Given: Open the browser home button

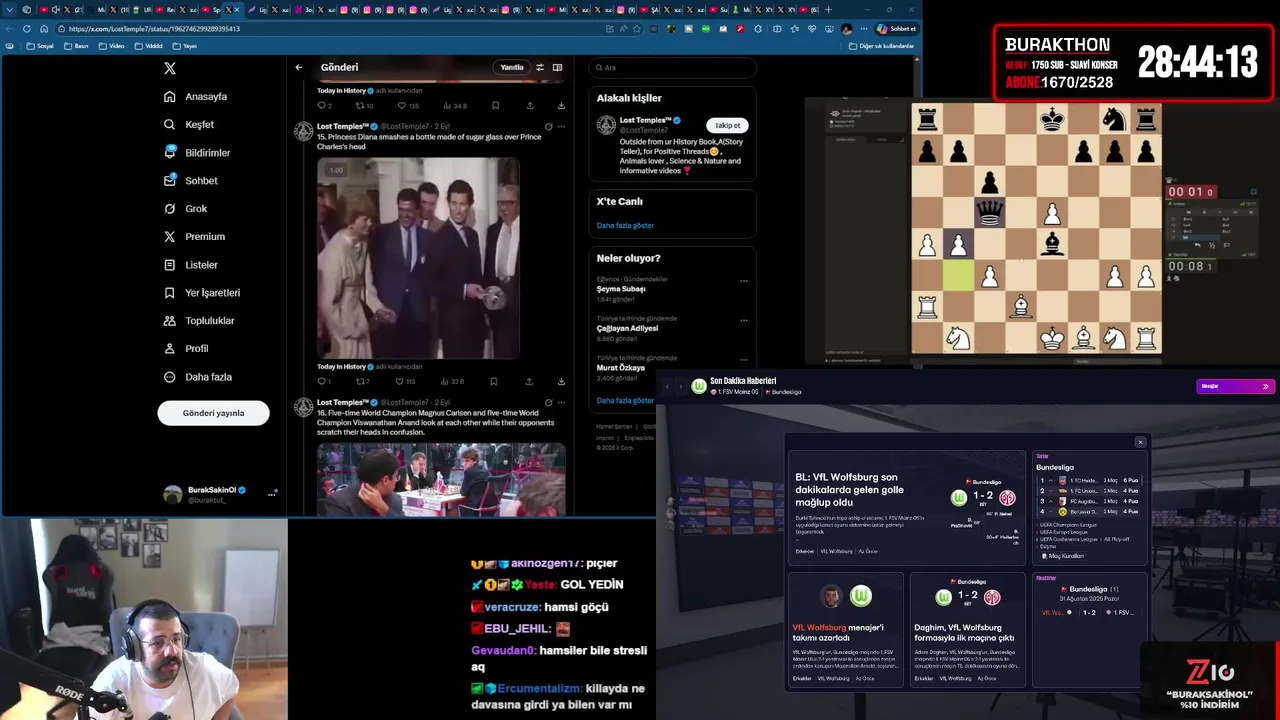Looking at the screenshot, I should (x=43, y=29).
